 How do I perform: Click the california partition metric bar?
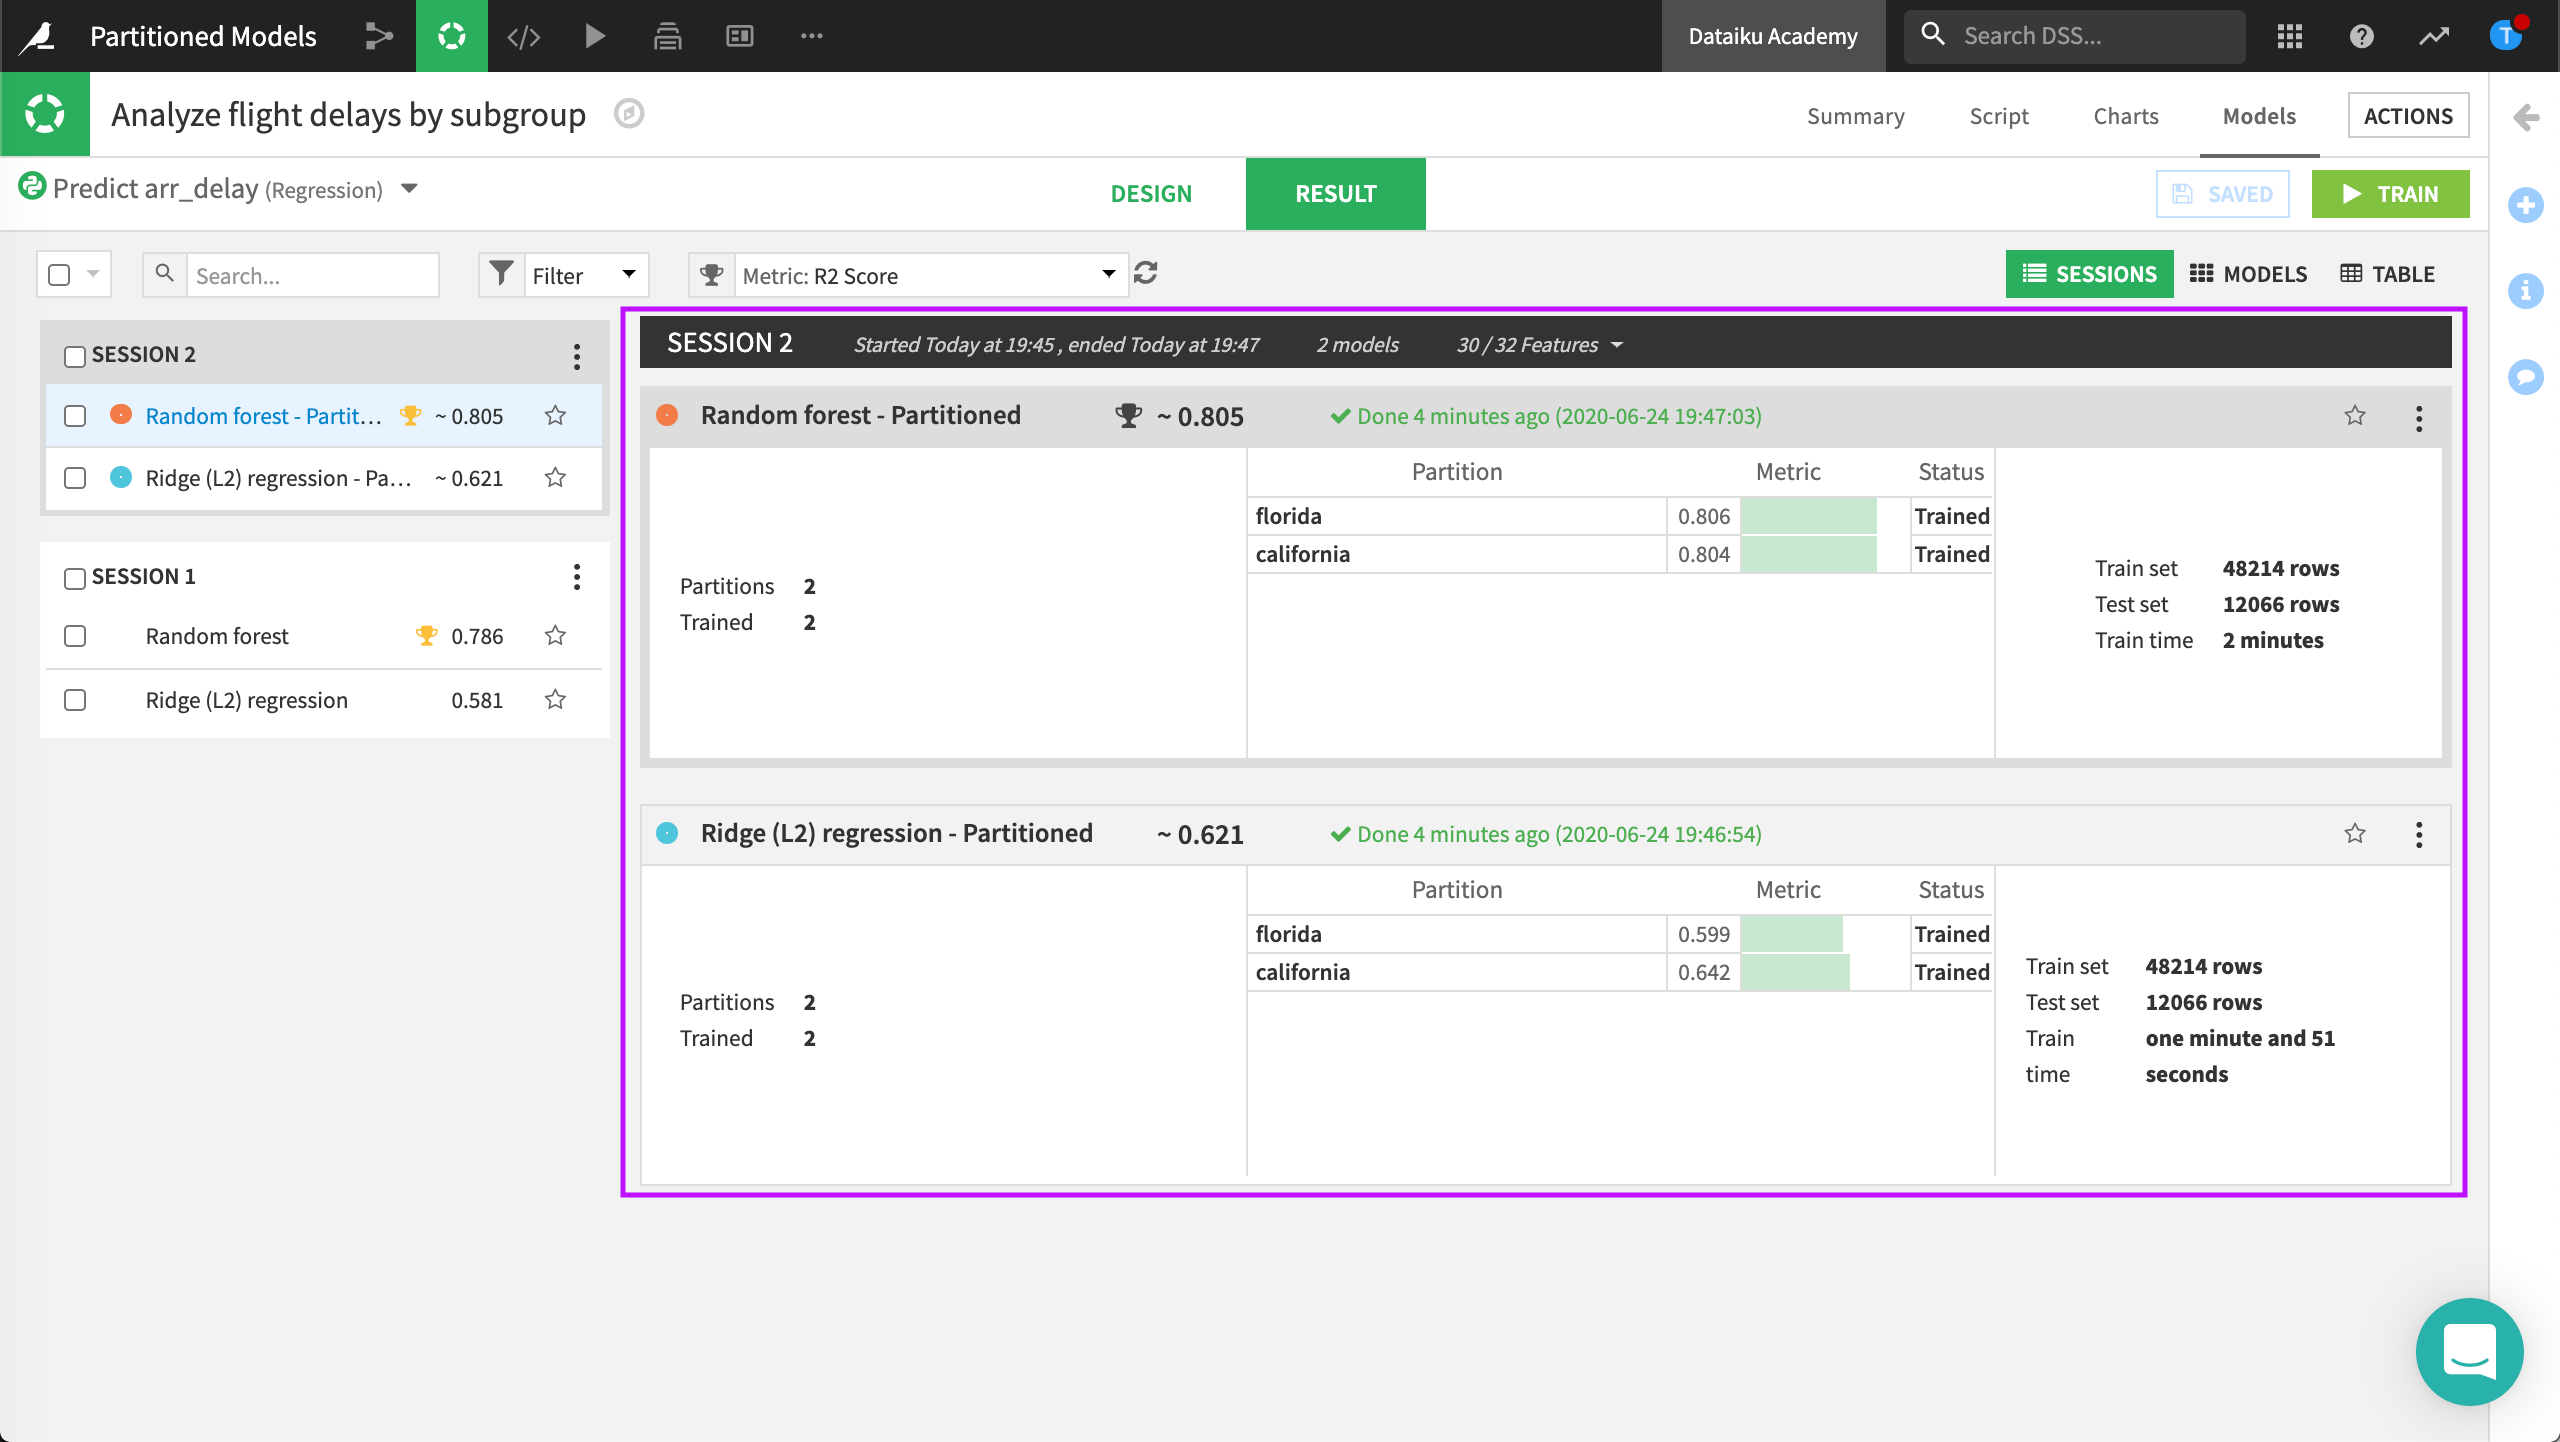point(1804,554)
